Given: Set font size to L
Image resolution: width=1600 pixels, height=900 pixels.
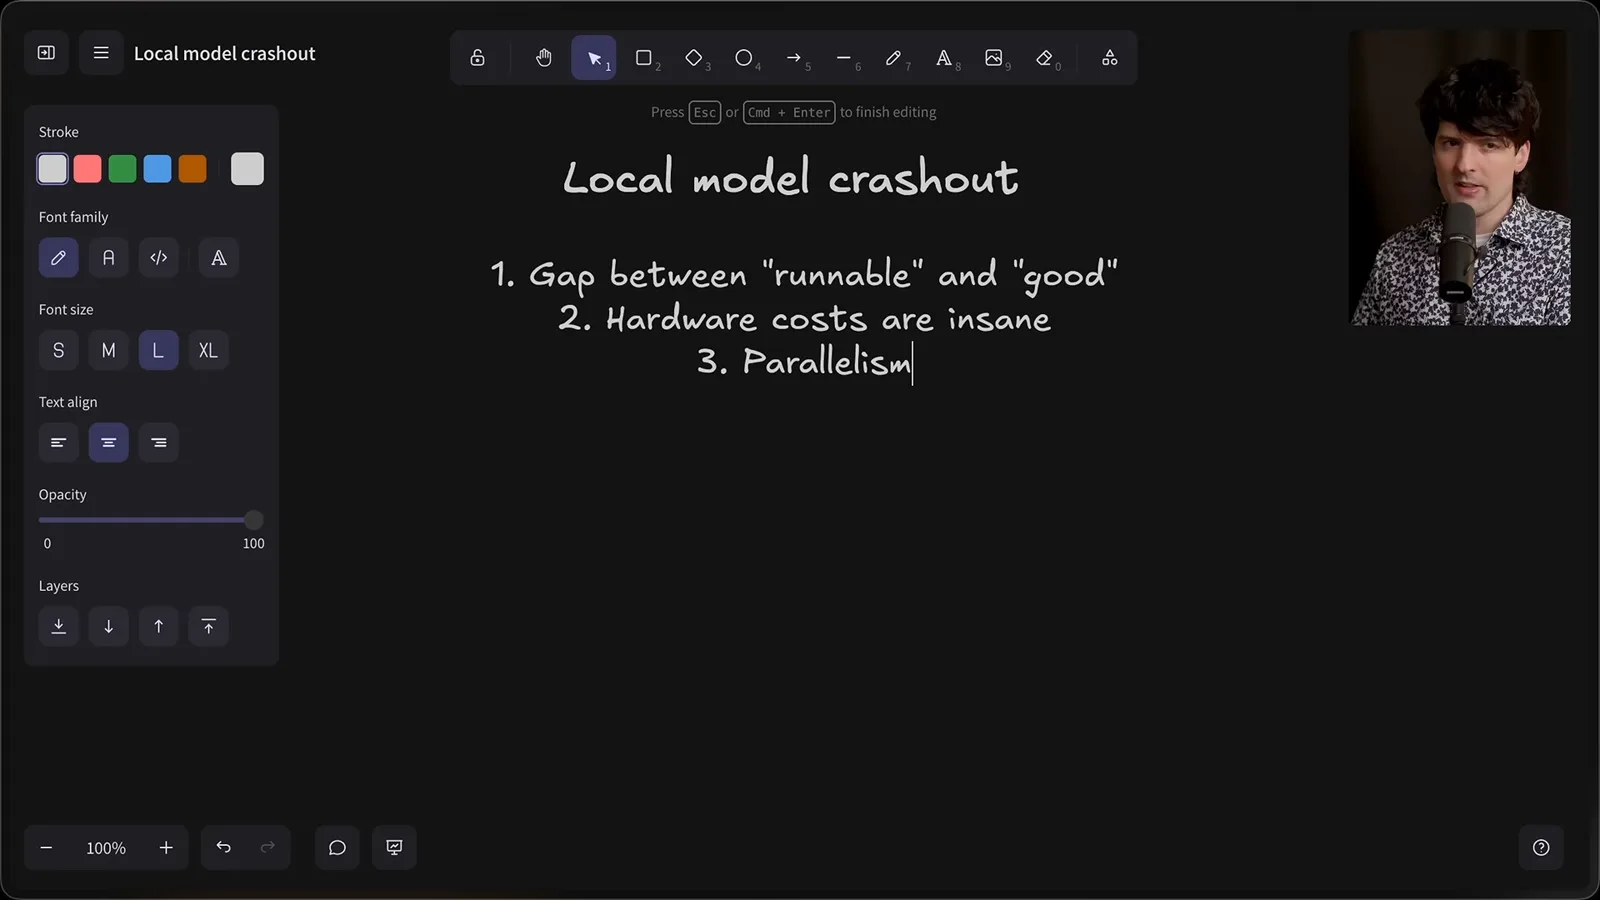Looking at the screenshot, I should tap(159, 350).
